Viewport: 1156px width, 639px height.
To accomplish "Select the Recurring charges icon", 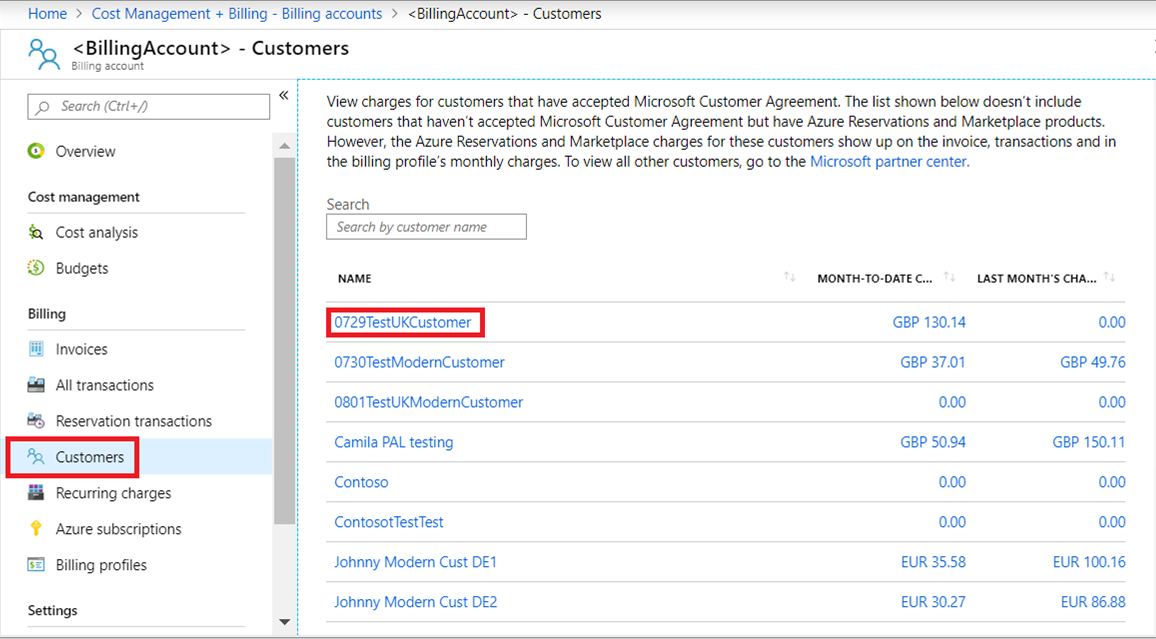I will tap(37, 493).
